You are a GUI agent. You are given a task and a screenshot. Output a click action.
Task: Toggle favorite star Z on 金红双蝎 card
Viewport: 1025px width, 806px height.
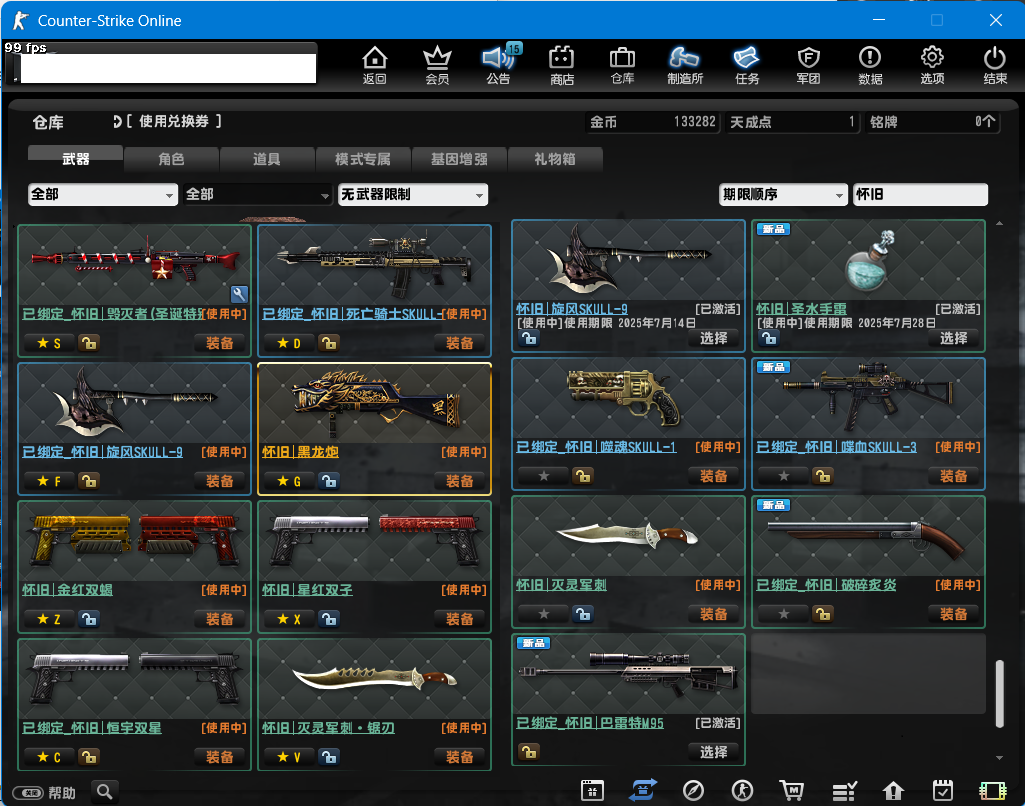[49, 619]
